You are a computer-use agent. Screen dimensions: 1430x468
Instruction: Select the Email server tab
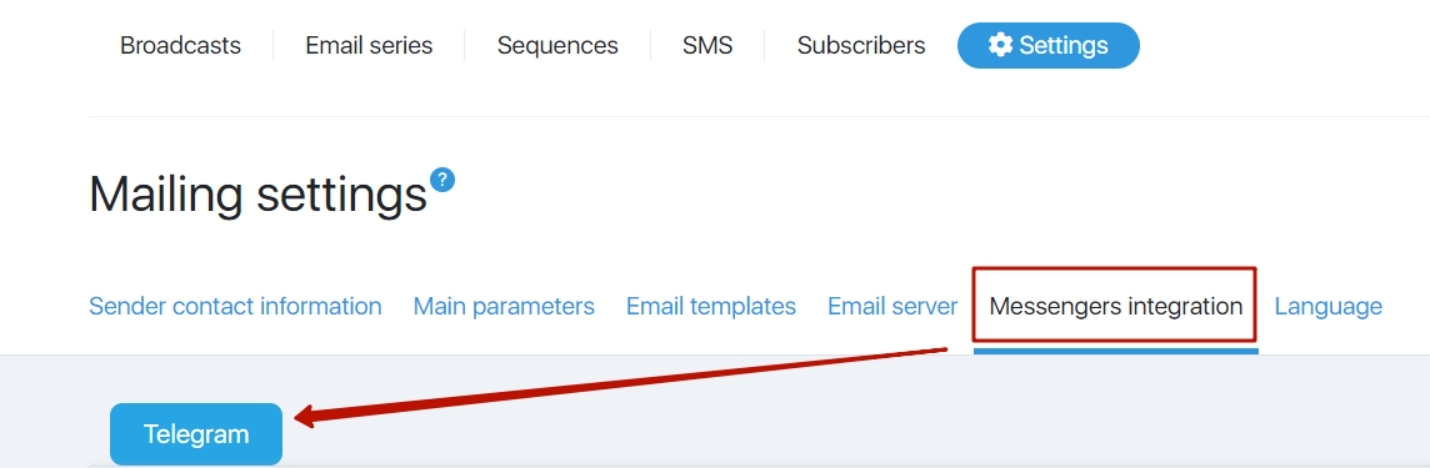tap(892, 306)
